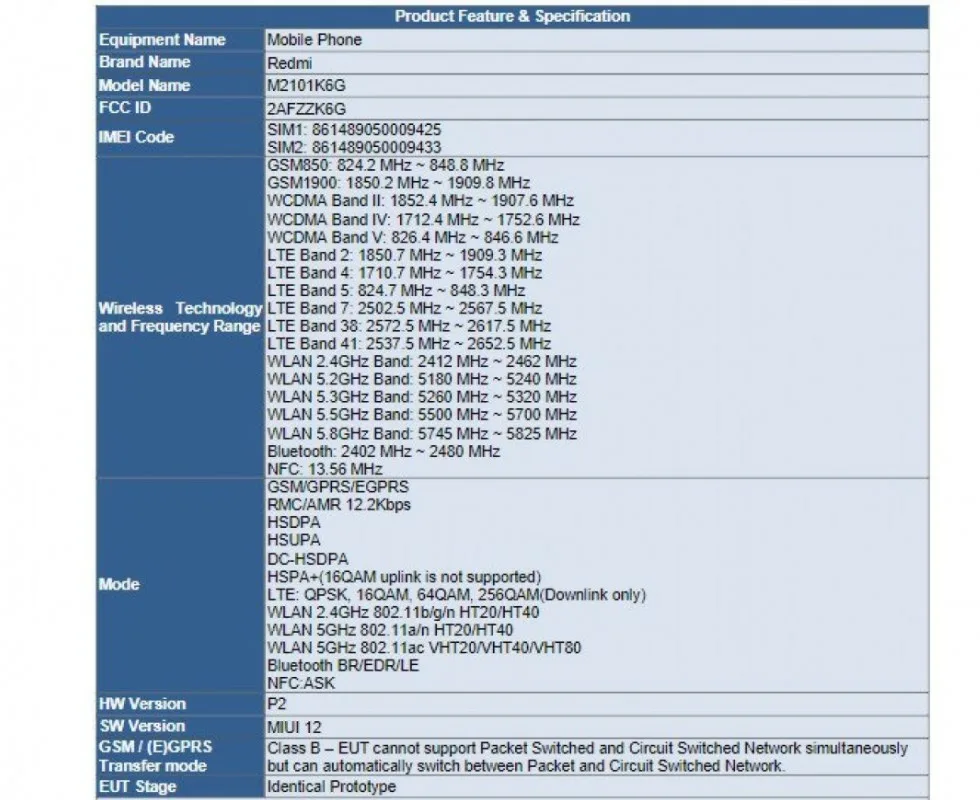Click the 'GSM/GPRS/EGPRS' mode line

pos(338,487)
